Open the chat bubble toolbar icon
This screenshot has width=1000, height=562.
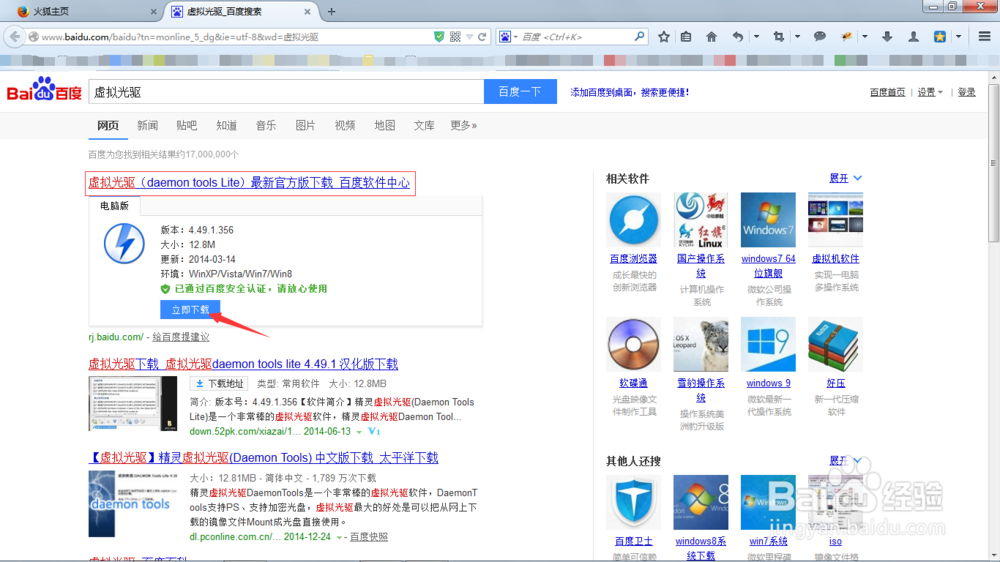click(x=820, y=37)
